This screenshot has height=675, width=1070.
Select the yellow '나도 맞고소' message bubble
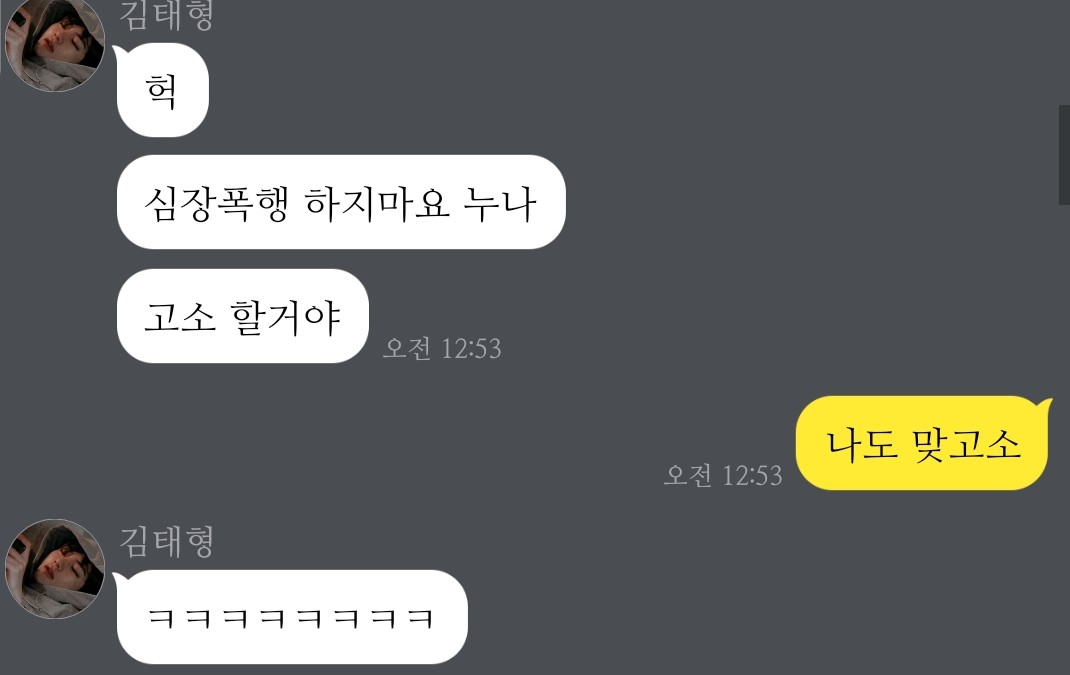[x=923, y=443]
